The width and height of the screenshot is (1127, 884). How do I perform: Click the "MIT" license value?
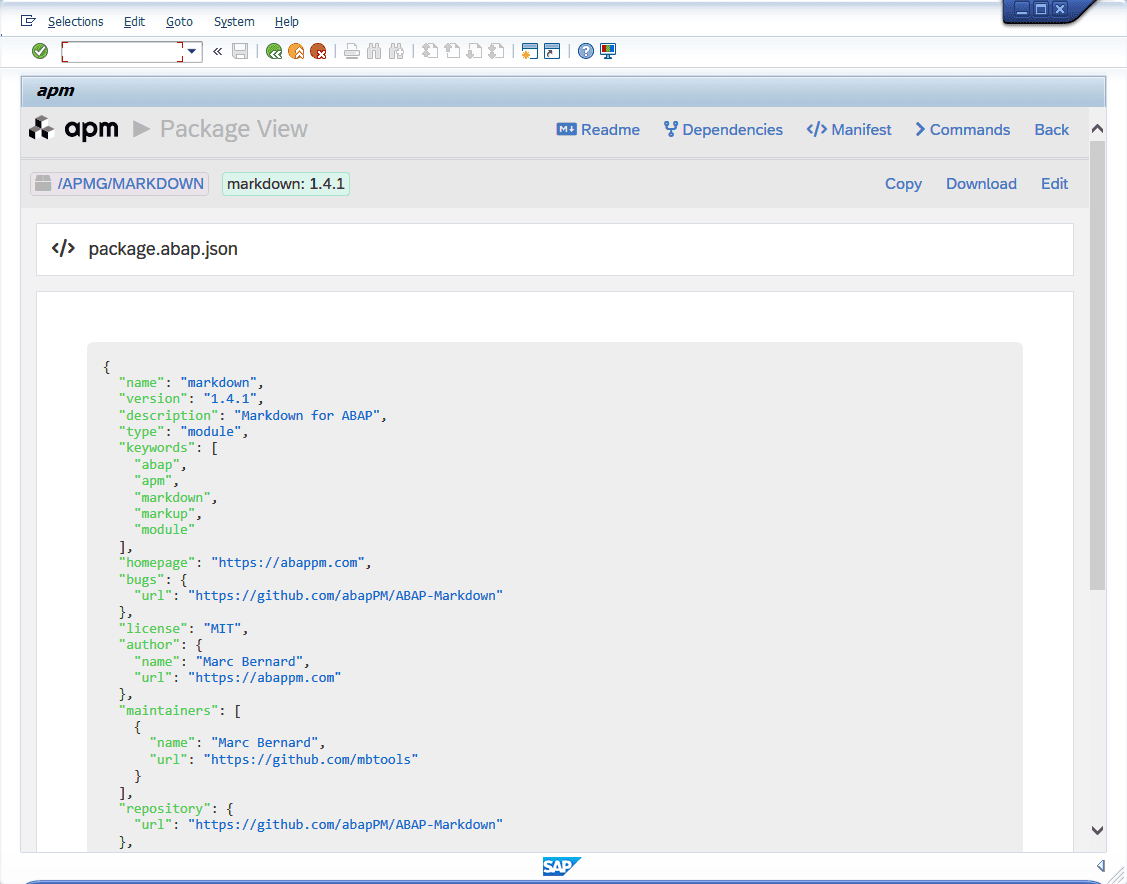coord(222,629)
